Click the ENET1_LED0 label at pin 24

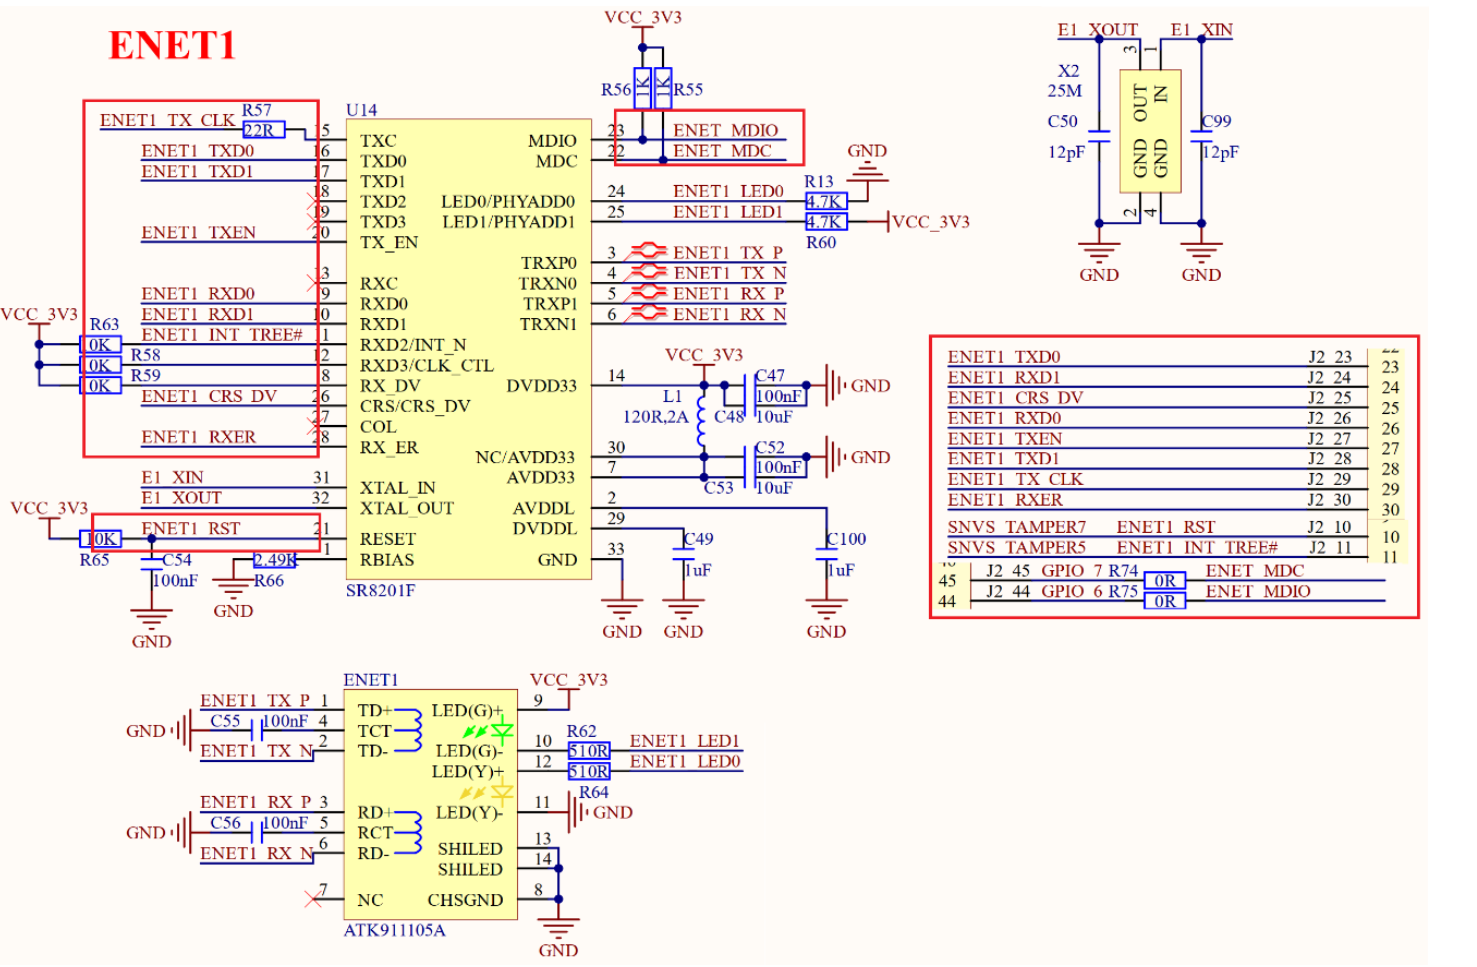728,191
